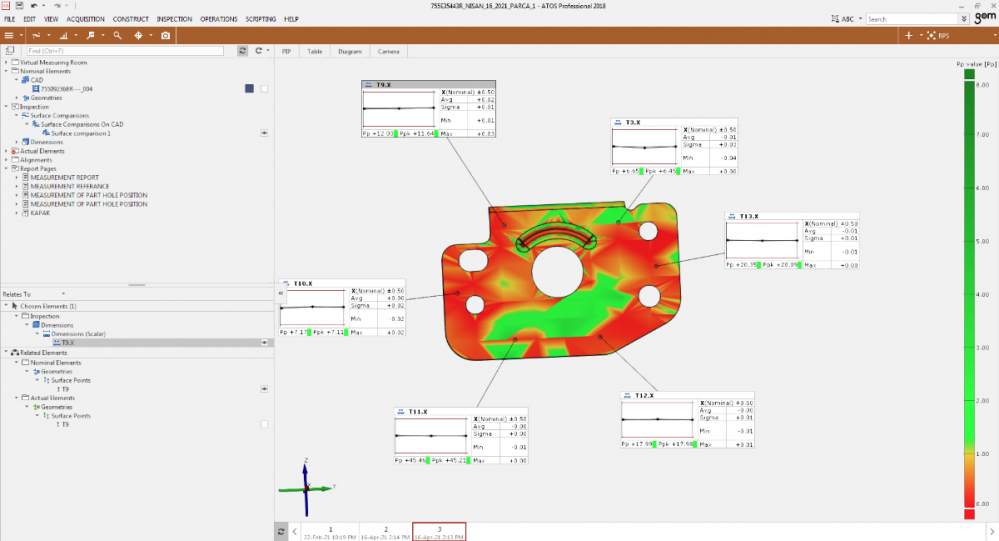Toggle checkbox next to CAD part 755092368R
The width and height of the screenshot is (999, 541).
[264, 88]
